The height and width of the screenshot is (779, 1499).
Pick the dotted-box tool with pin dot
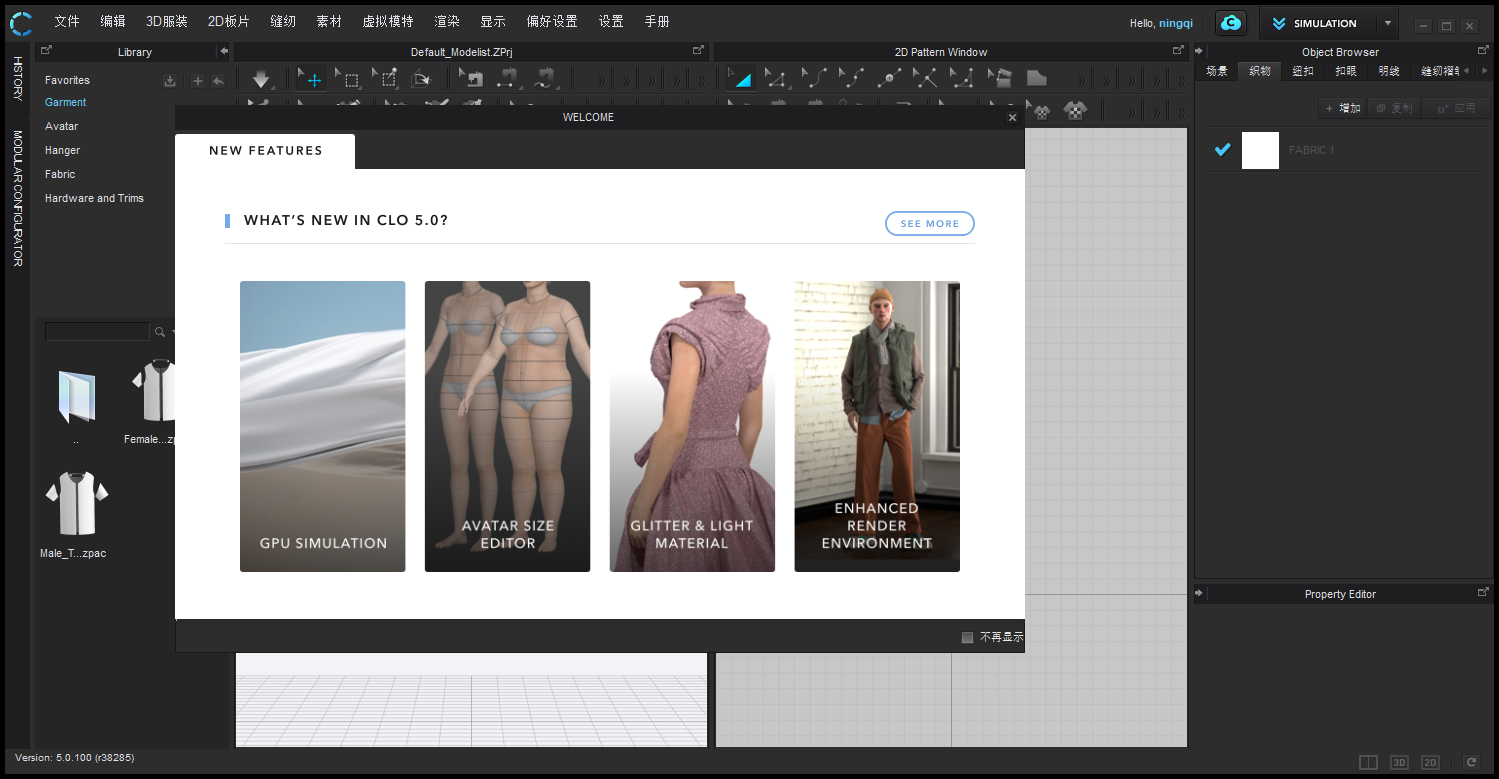click(x=385, y=79)
